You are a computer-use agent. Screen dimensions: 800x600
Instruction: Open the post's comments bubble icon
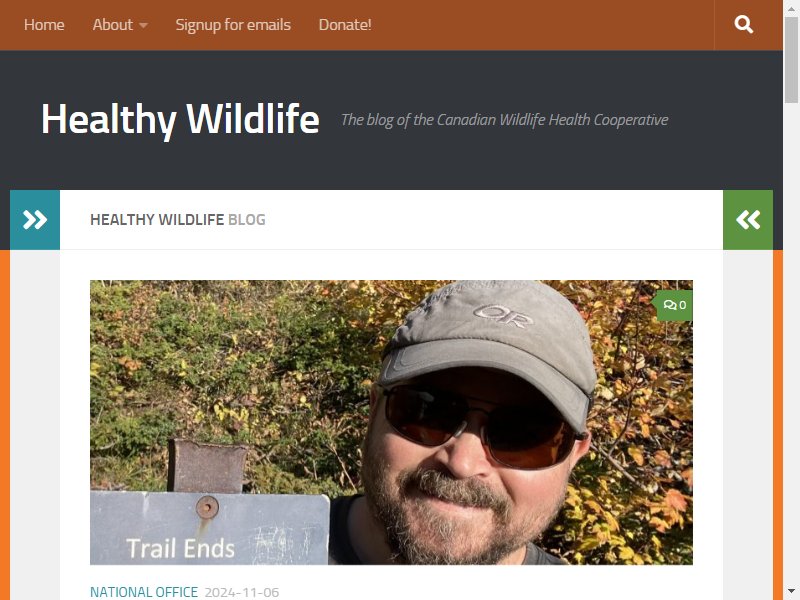pos(670,305)
